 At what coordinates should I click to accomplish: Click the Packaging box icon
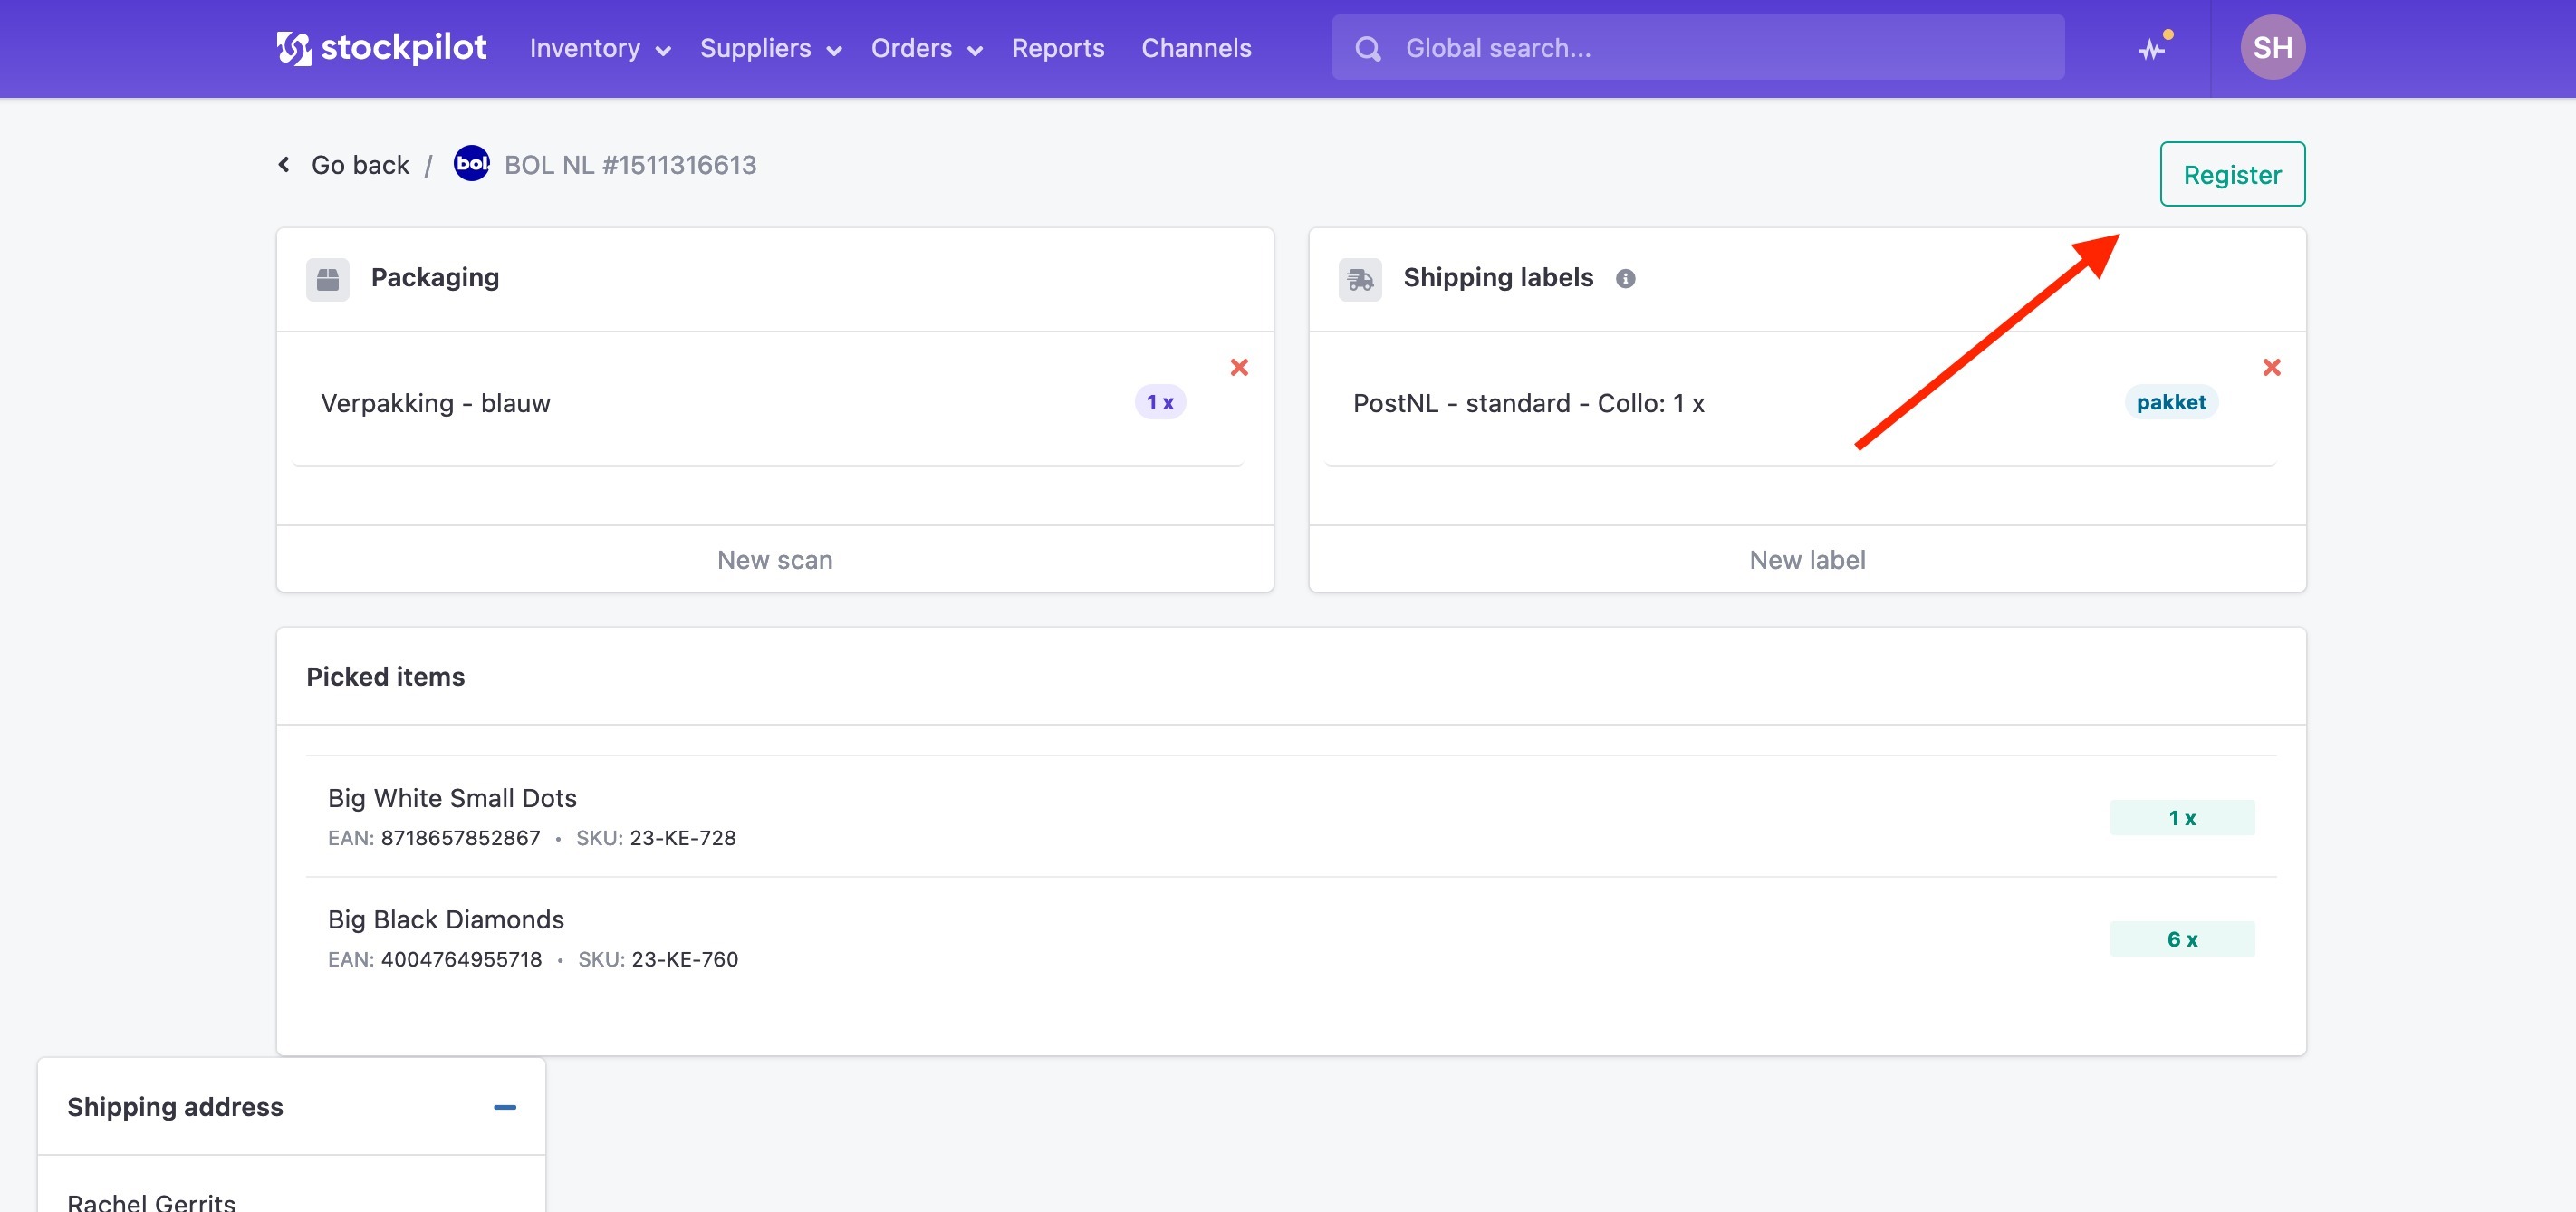point(327,279)
